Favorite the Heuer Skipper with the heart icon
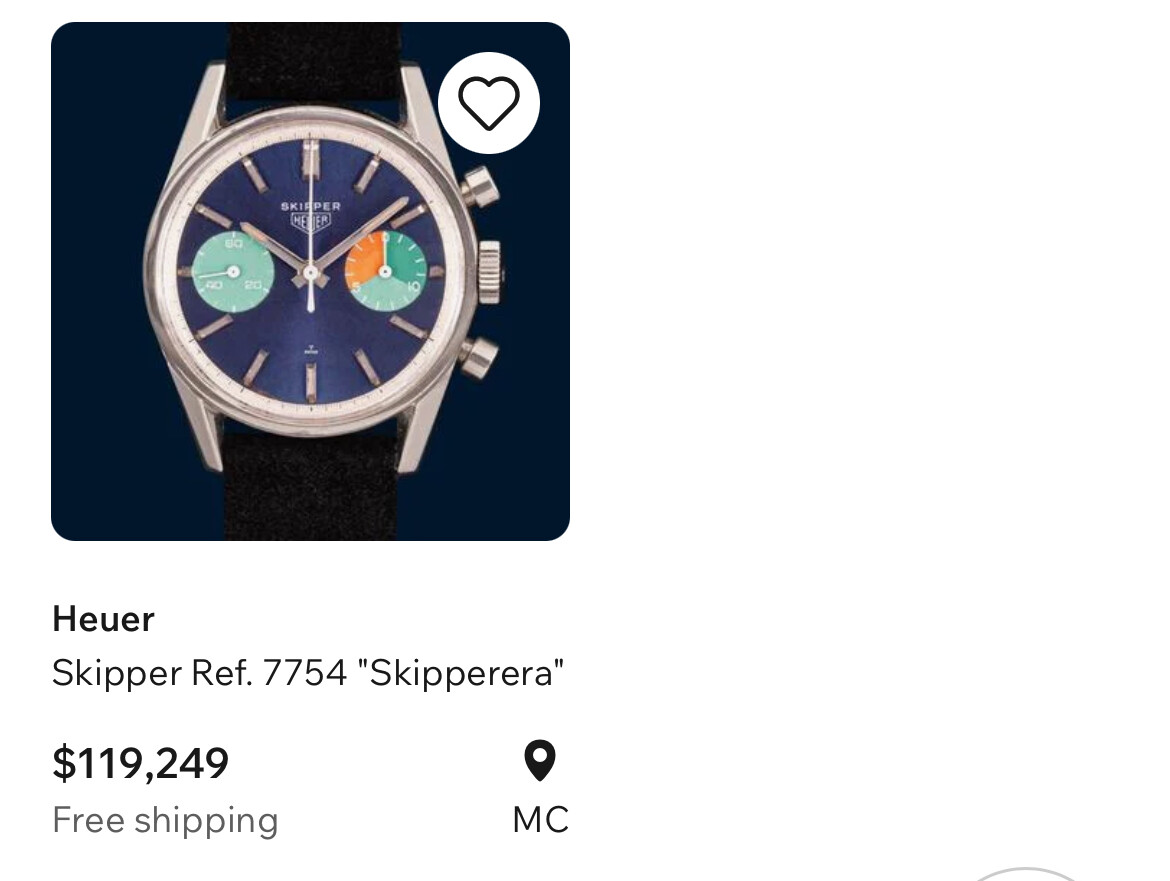The width and height of the screenshot is (1170, 881). [488, 103]
